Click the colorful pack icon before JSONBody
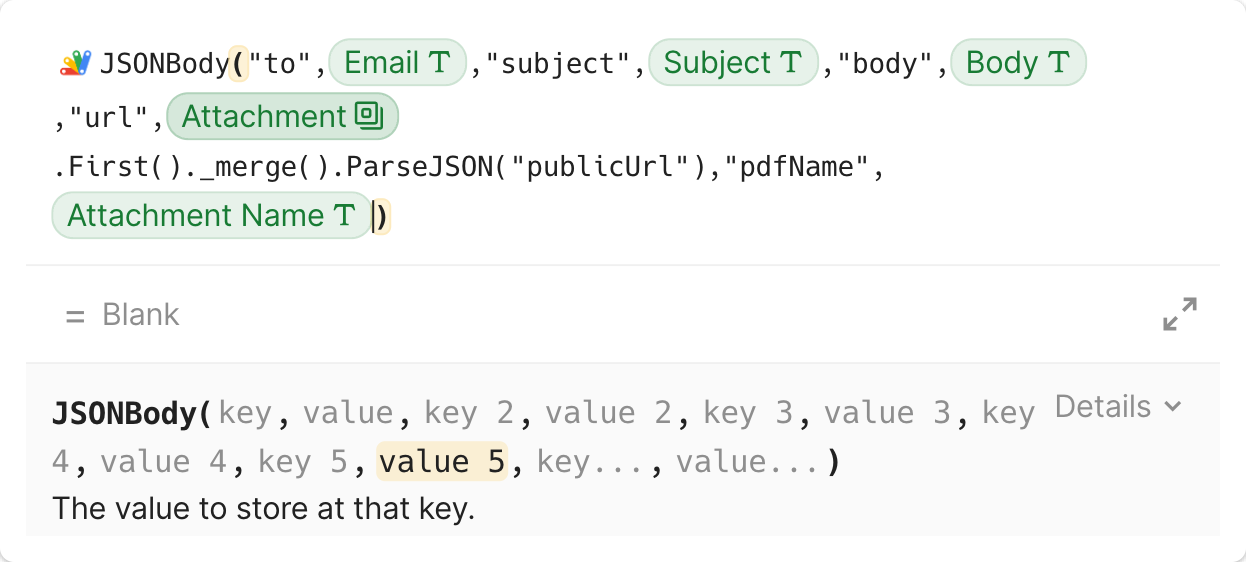This screenshot has width=1246, height=562. coord(76,63)
